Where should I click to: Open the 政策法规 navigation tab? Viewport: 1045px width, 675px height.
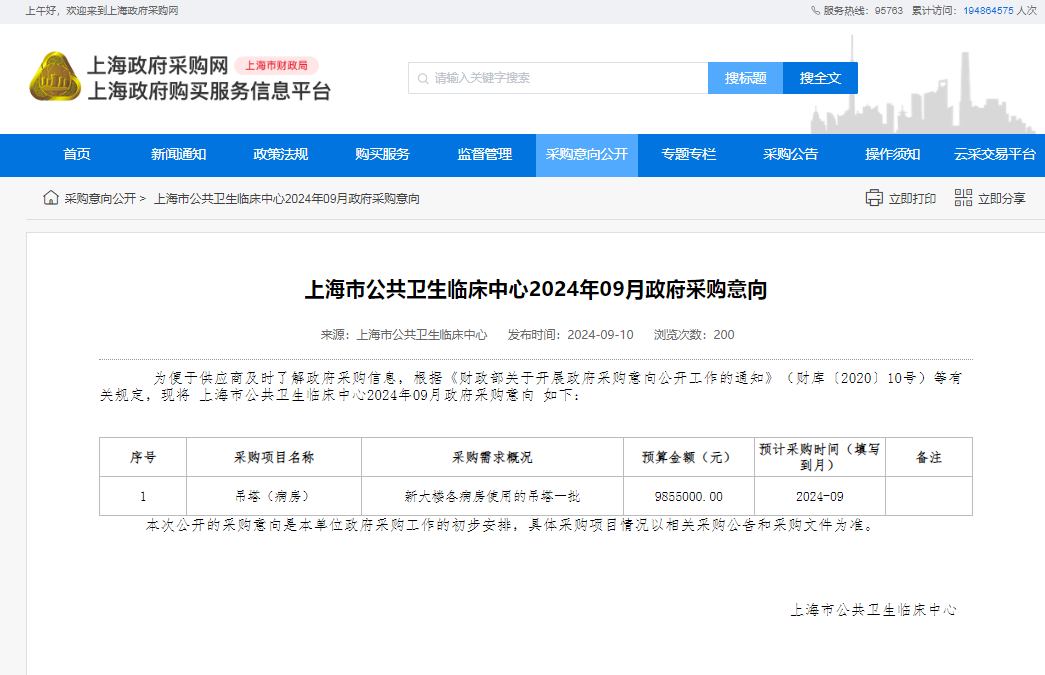click(x=281, y=155)
